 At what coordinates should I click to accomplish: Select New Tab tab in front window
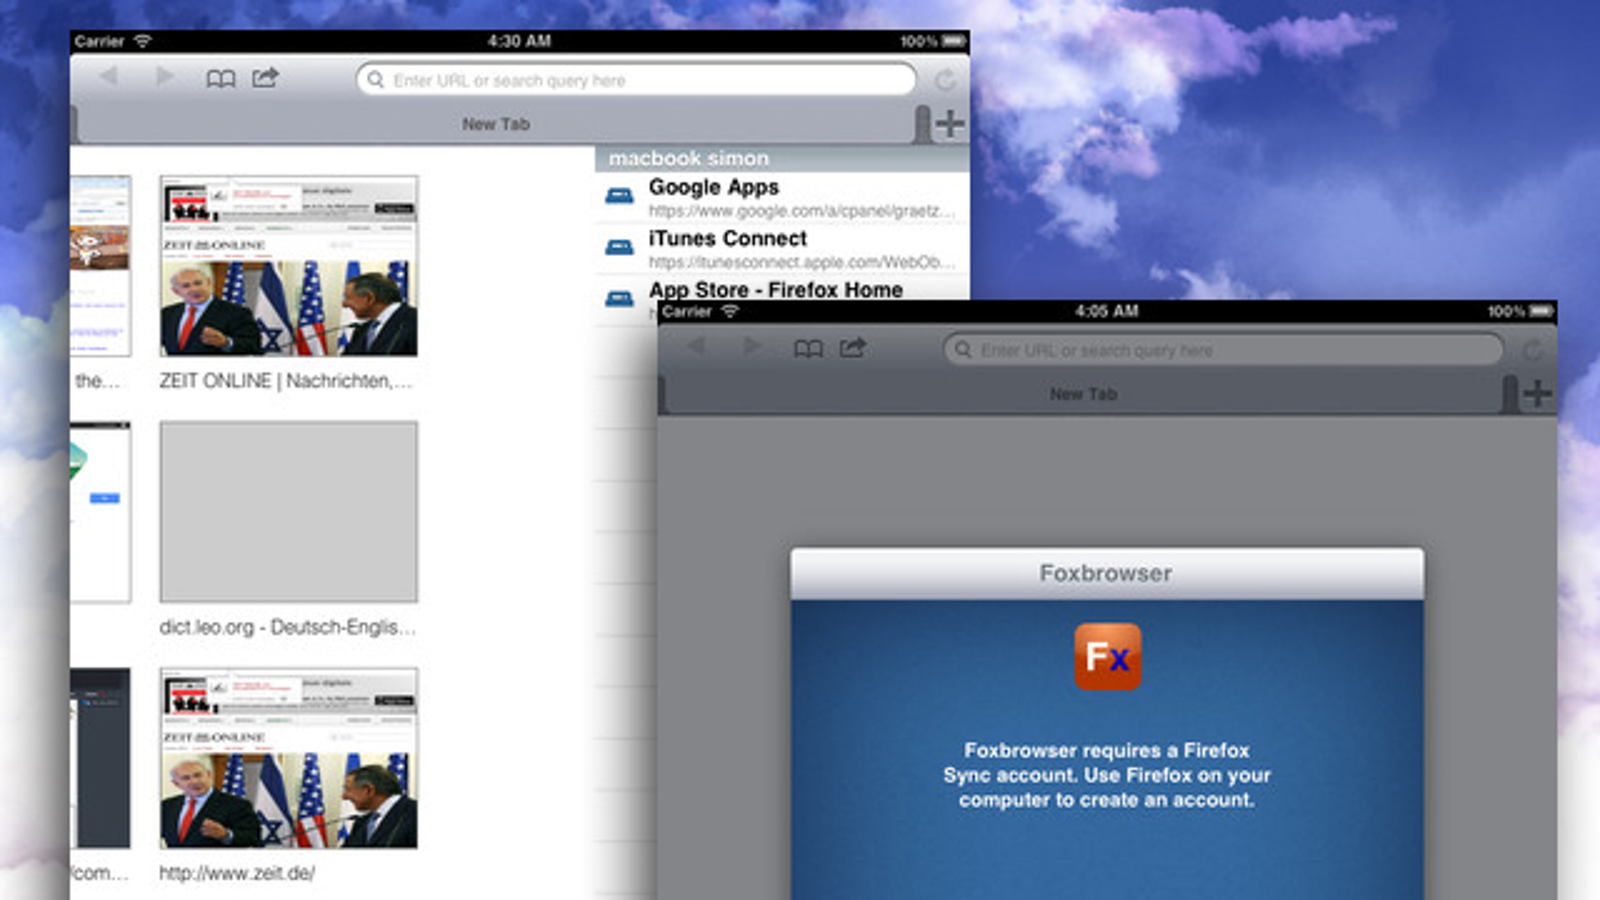(x=1084, y=394)
